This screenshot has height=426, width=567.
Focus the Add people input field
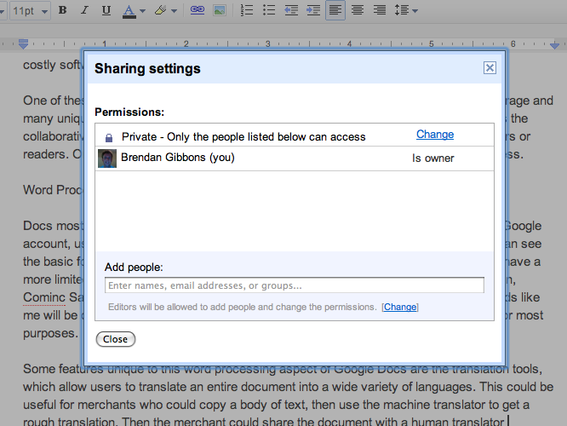(x=294, y=285)
